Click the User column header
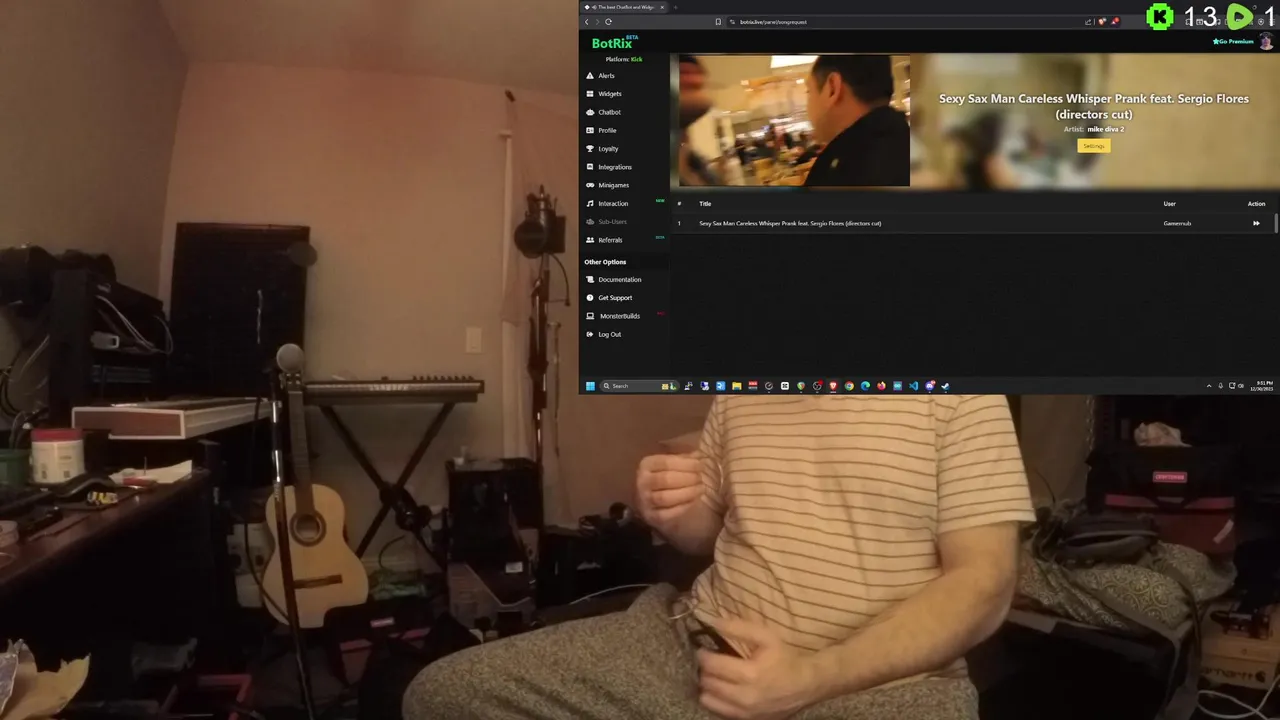 [x=1169, y=204]
